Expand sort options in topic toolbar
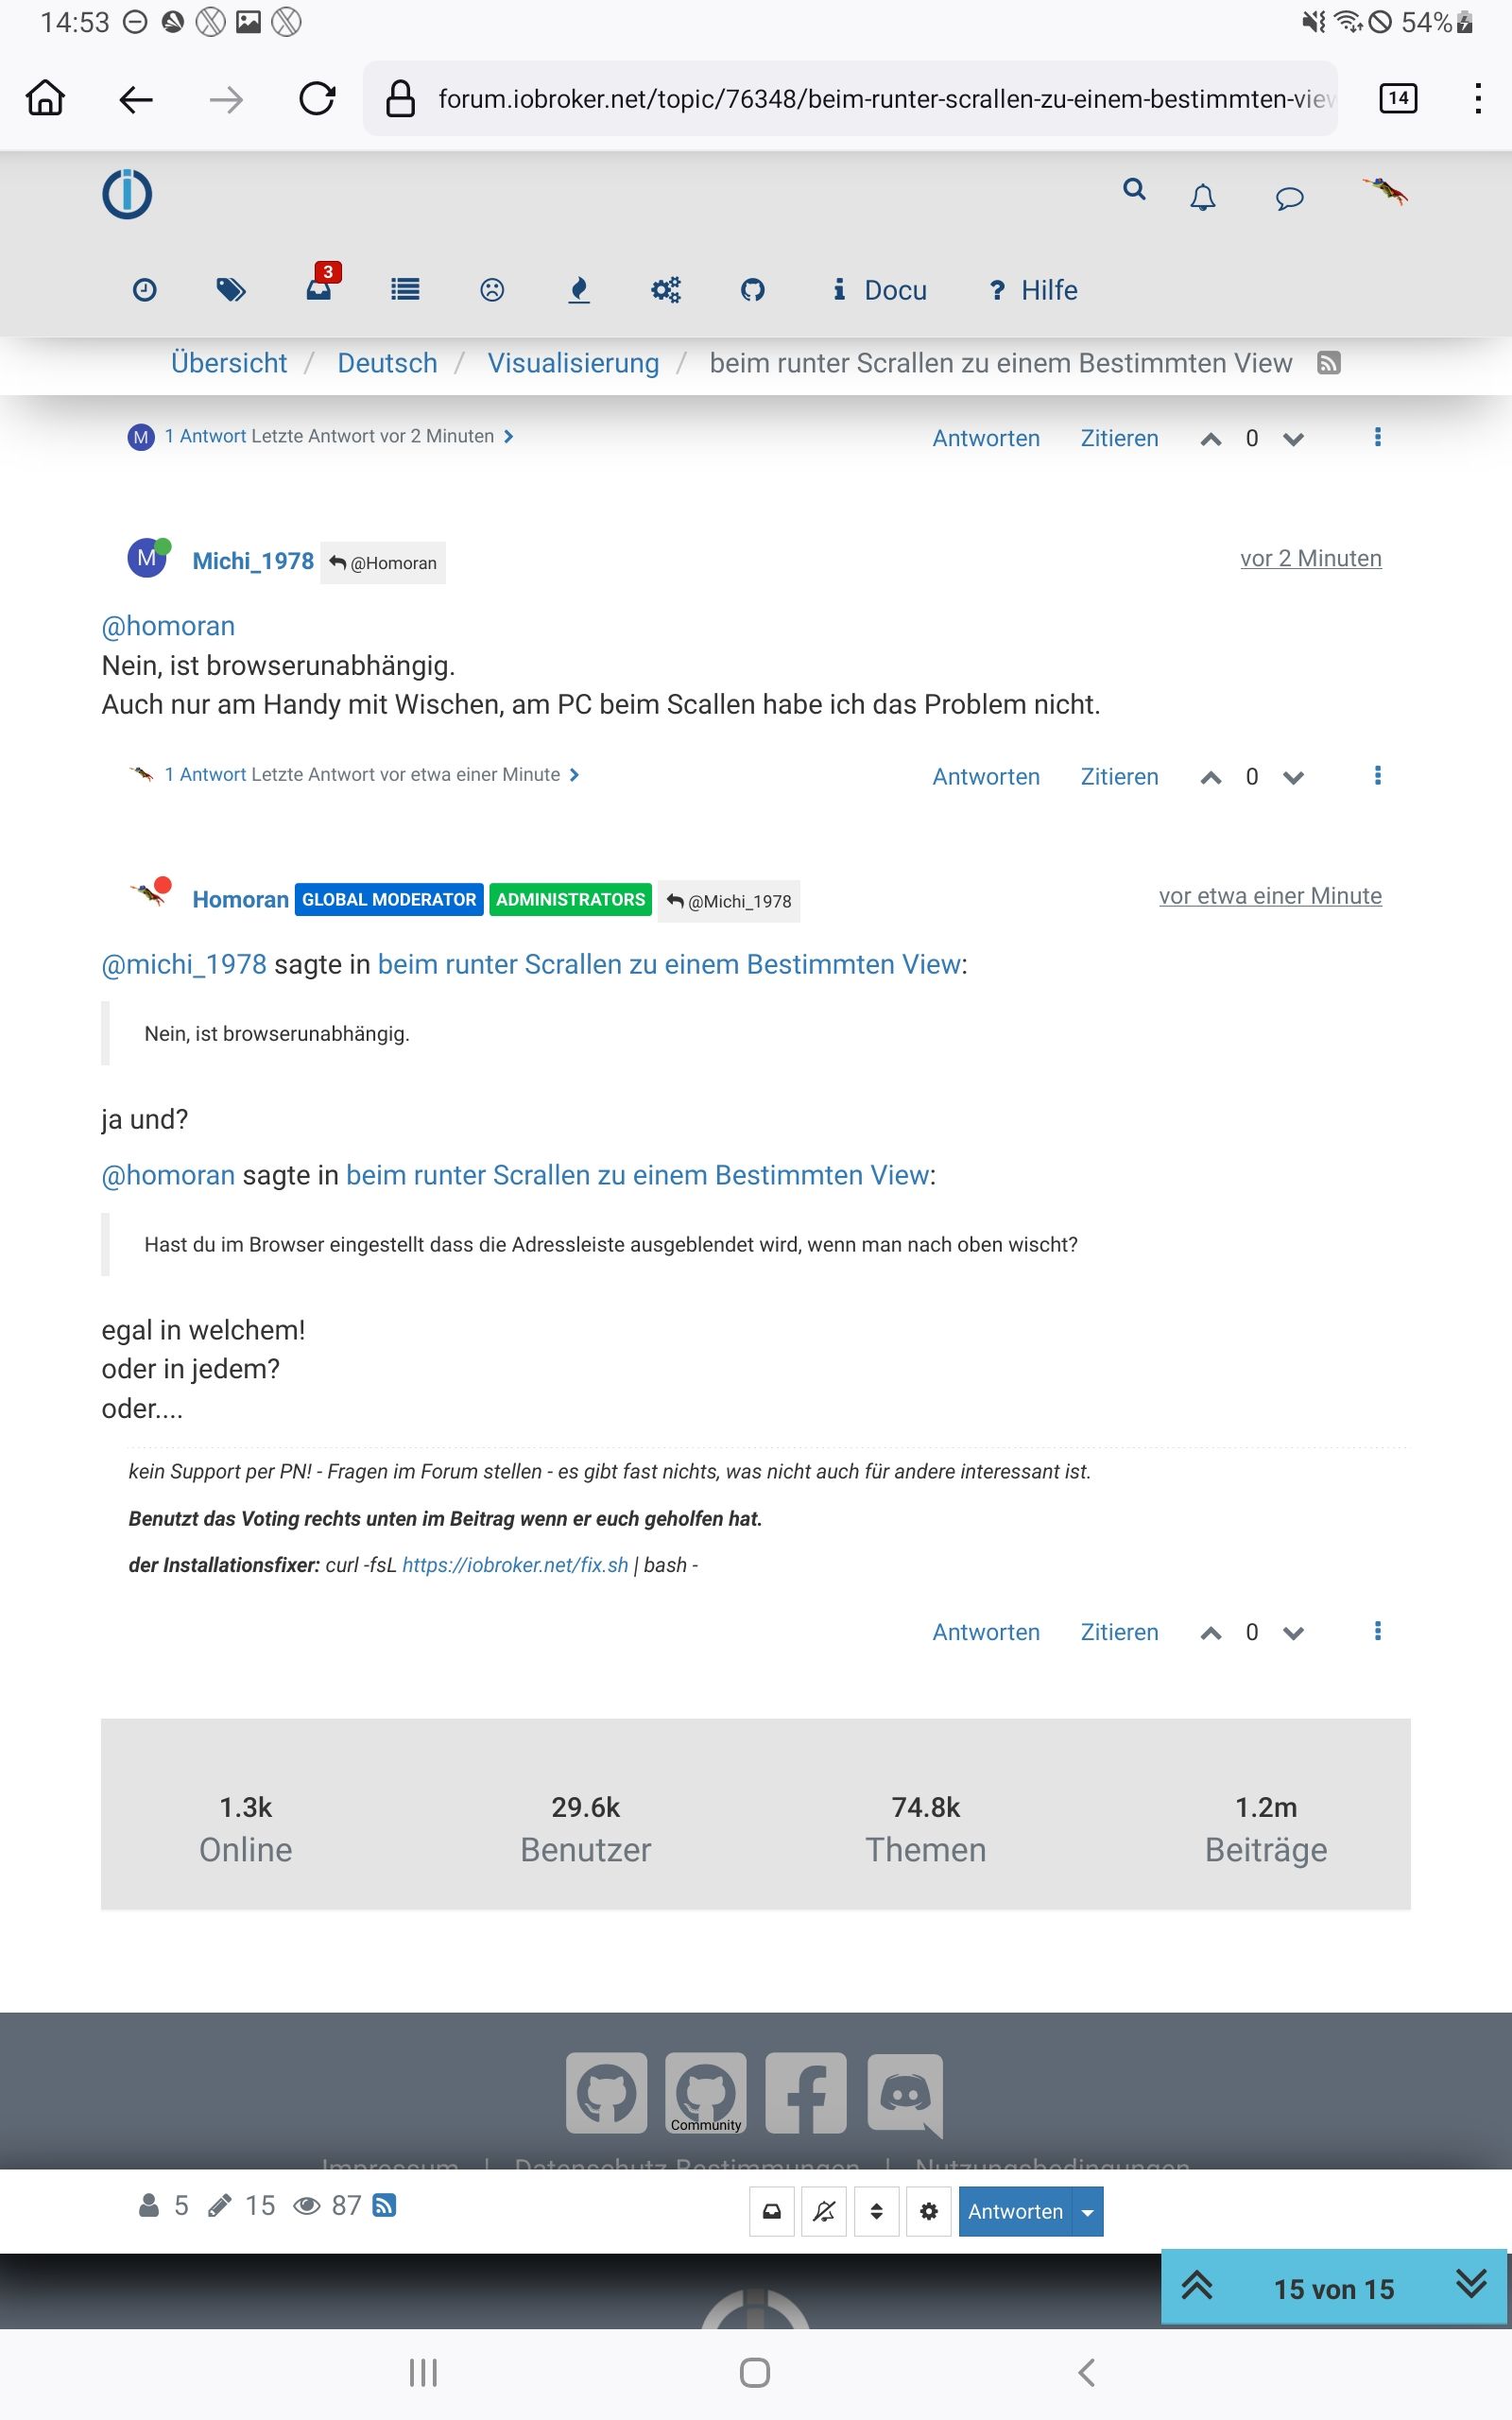 pos(876,2211)
